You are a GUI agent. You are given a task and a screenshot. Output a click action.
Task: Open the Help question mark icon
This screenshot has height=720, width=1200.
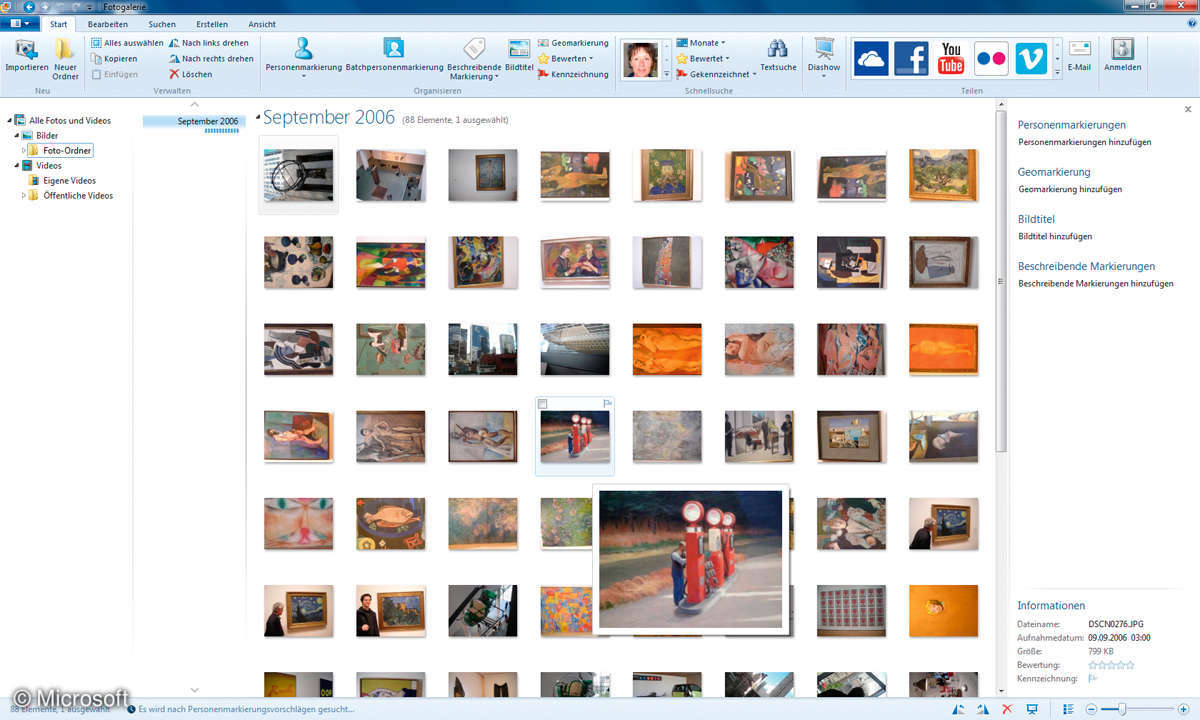click(x=1192, y=23)
